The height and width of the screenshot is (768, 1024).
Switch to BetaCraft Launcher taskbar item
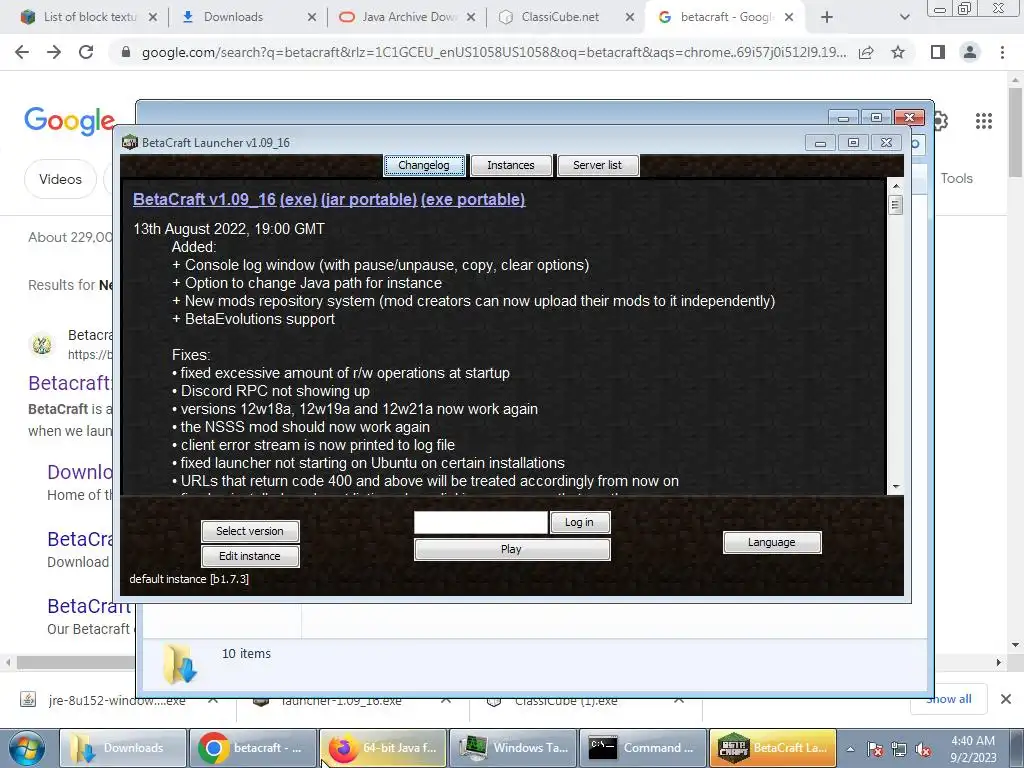773,748
